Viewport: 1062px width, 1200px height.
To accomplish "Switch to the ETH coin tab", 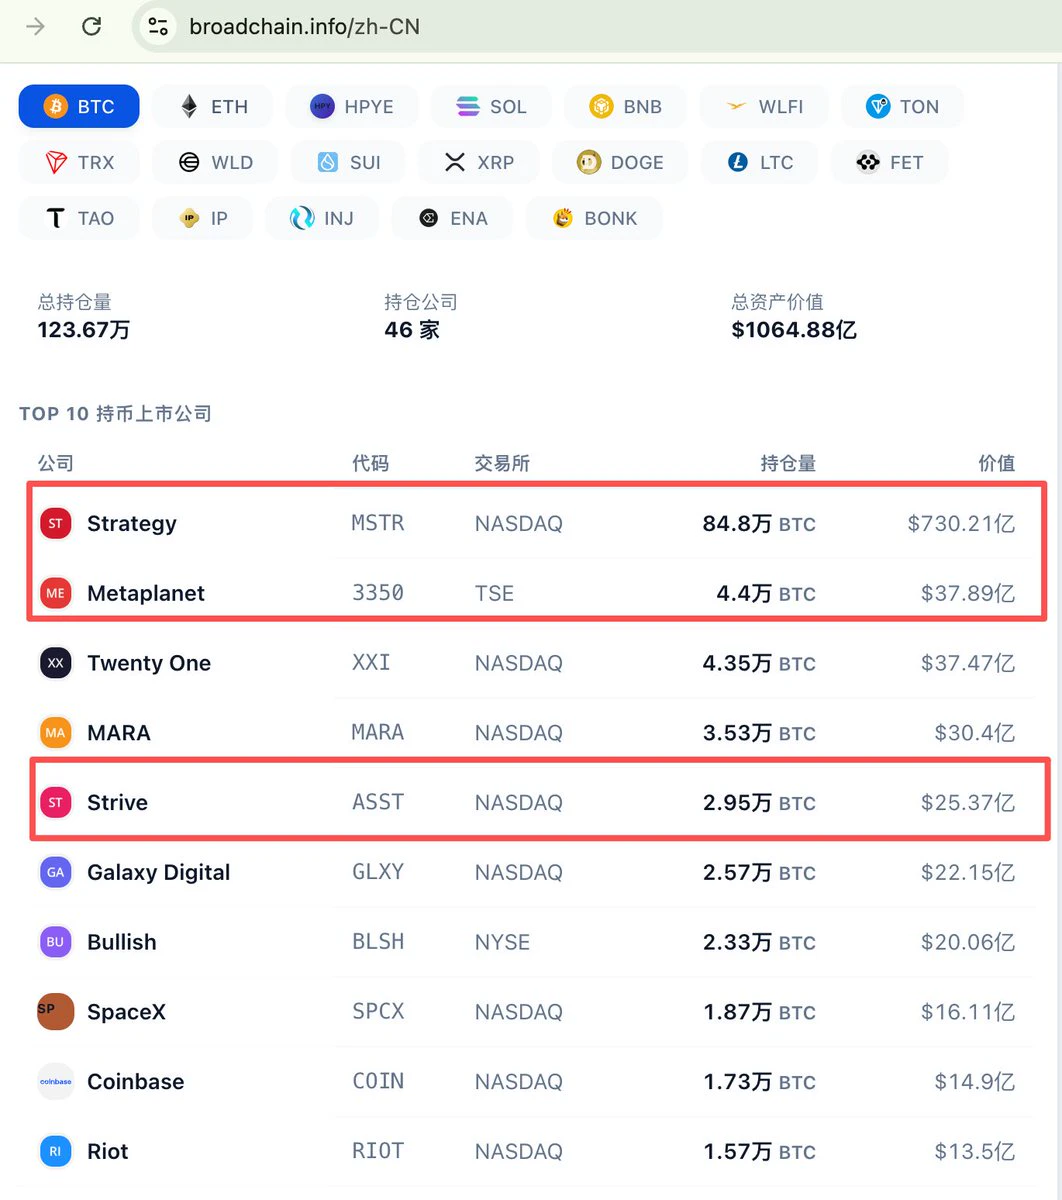I will tap(213, 106).
